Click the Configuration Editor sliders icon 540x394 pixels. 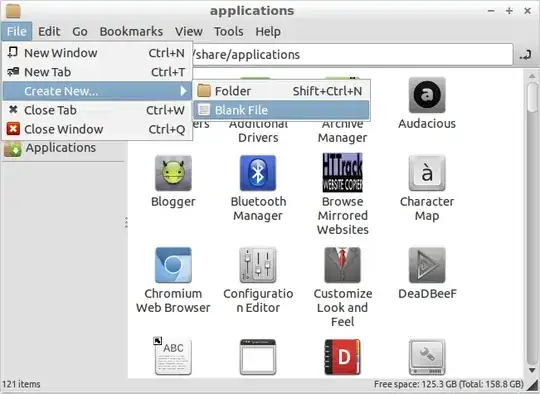(258, 265)
